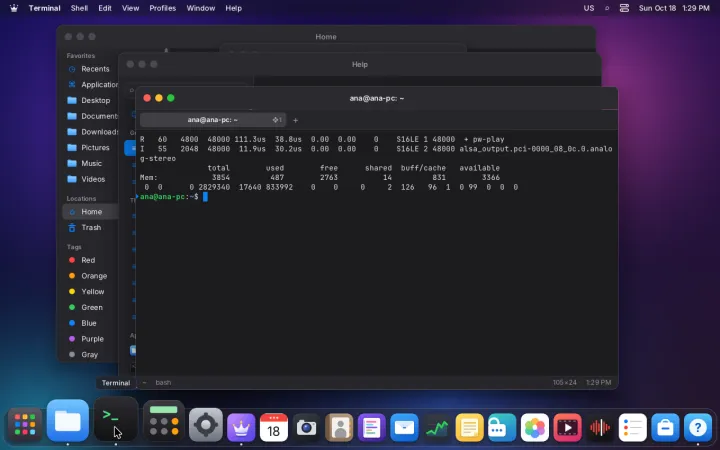Click the pw-play text in terminal output
The image size is (720, 450).
[x=489, y=139]
